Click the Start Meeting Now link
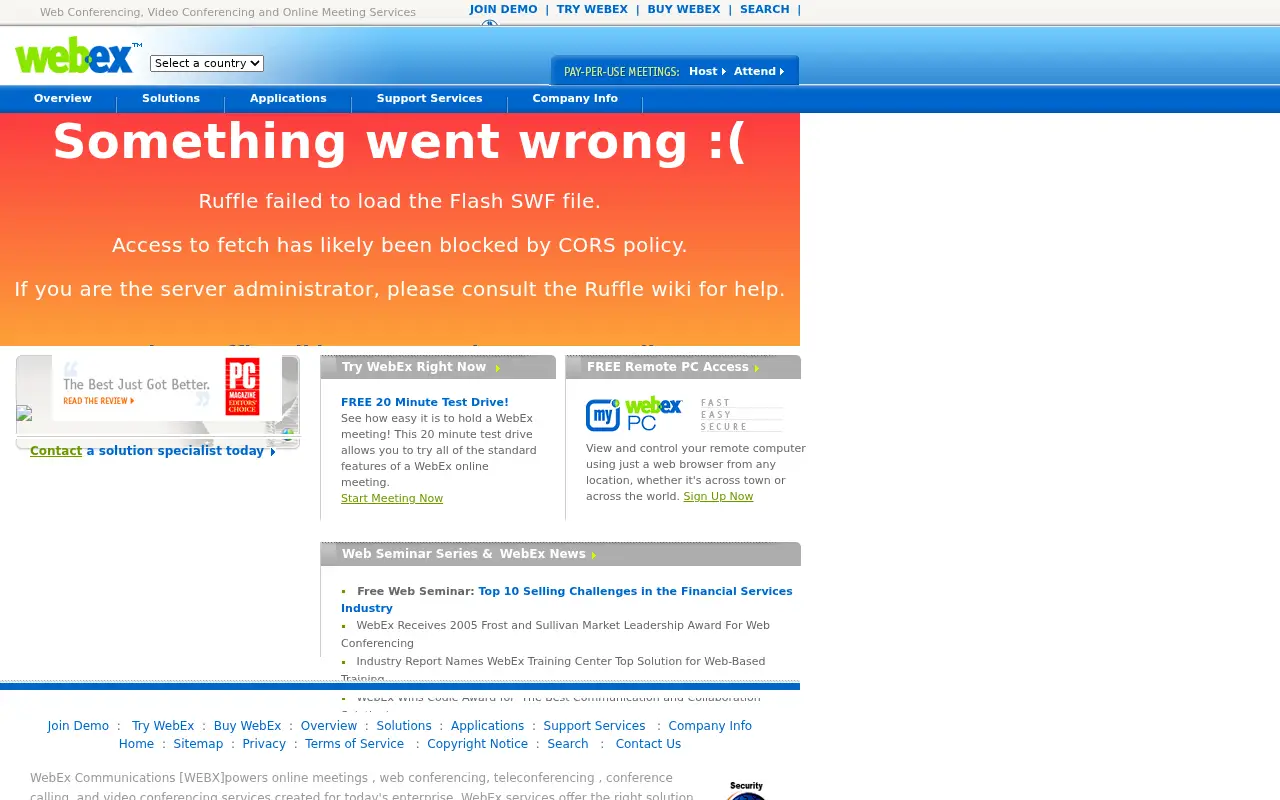Image resolution: width=1280 pixels, height=800 pixels. [392, 498]
